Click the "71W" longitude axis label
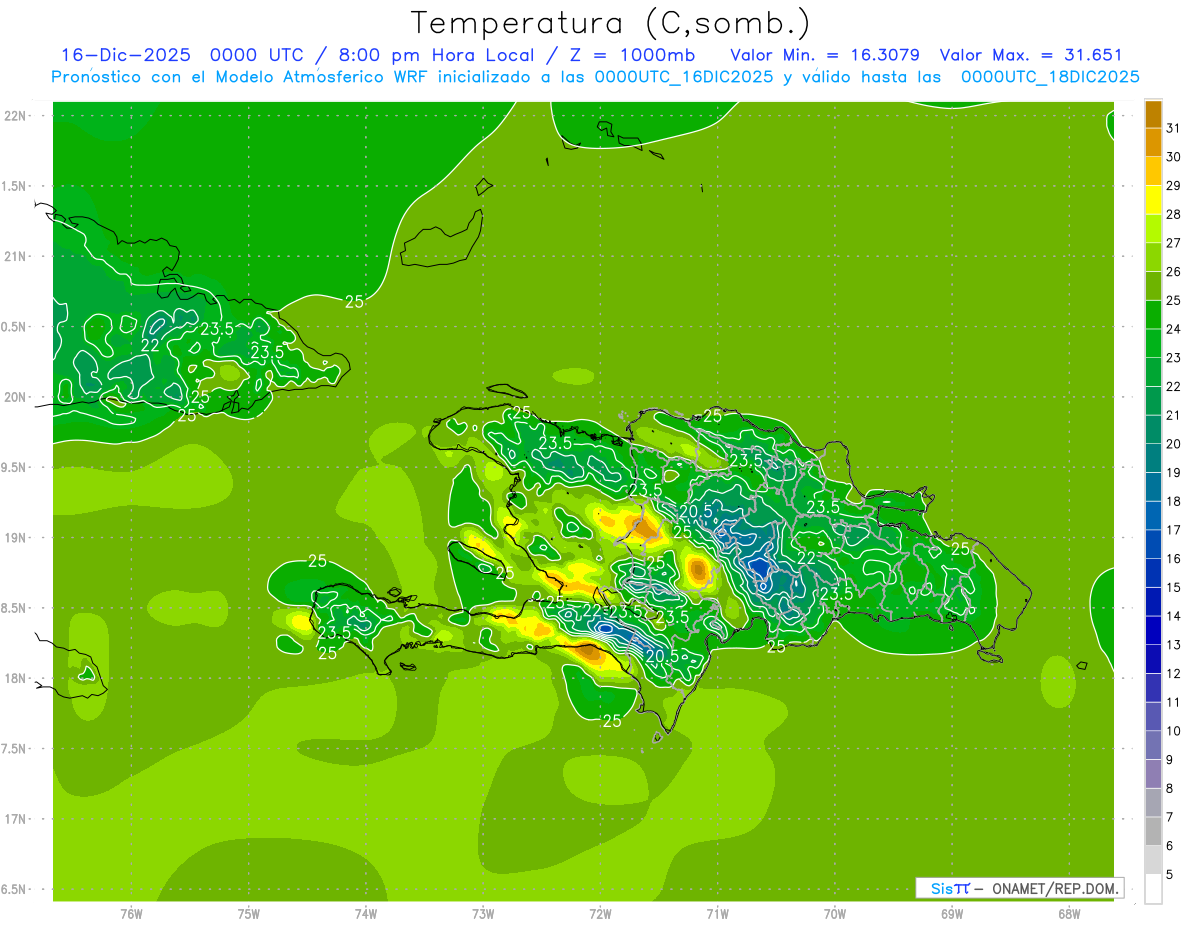 click(717, 913)
